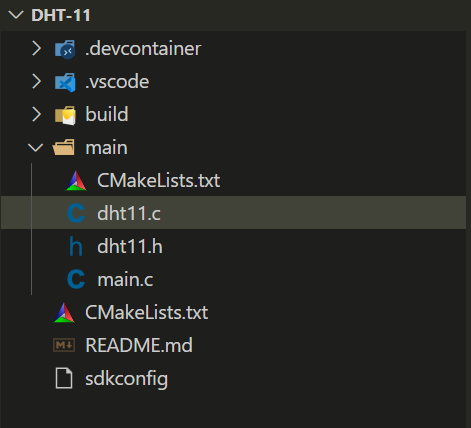Click the open main folder icon
471x428 pixels.
(x=64, y=147)
